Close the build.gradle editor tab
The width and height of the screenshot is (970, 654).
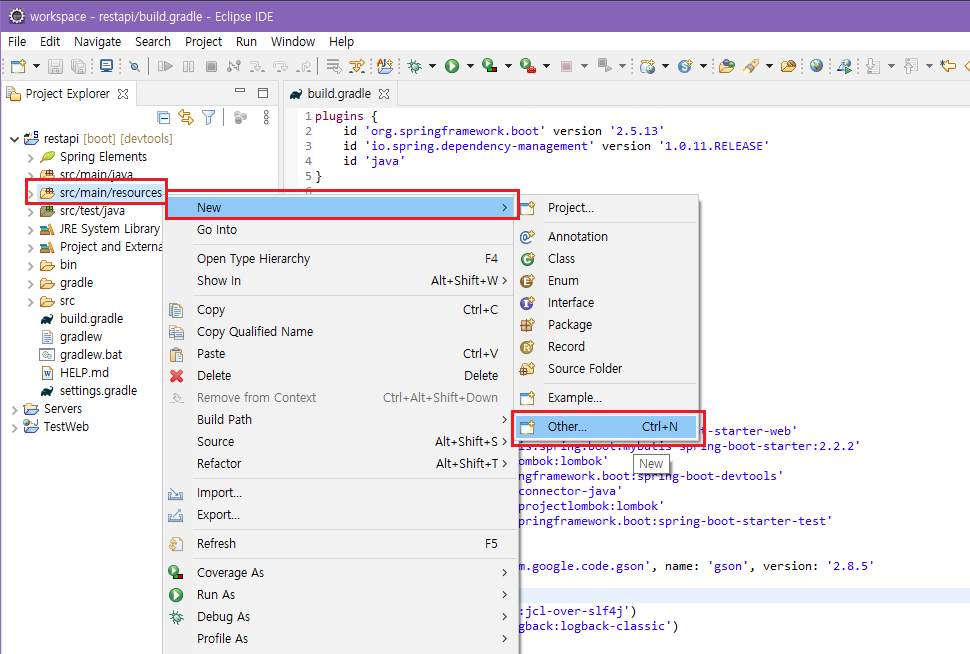[384, 93]
